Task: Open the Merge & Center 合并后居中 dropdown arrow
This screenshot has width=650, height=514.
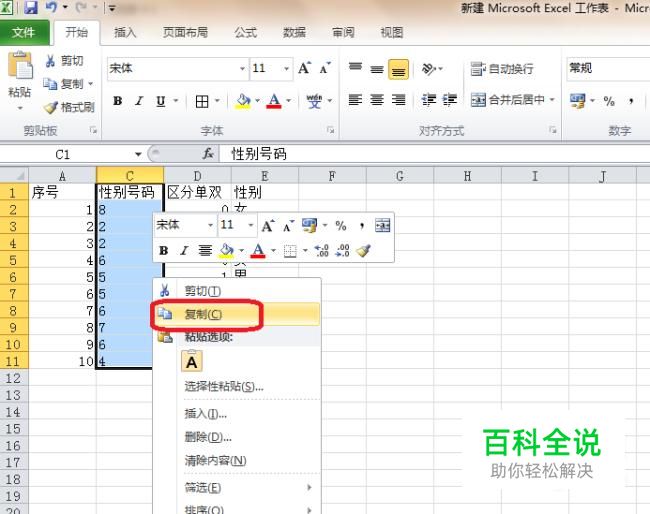Action: [552, 99]
